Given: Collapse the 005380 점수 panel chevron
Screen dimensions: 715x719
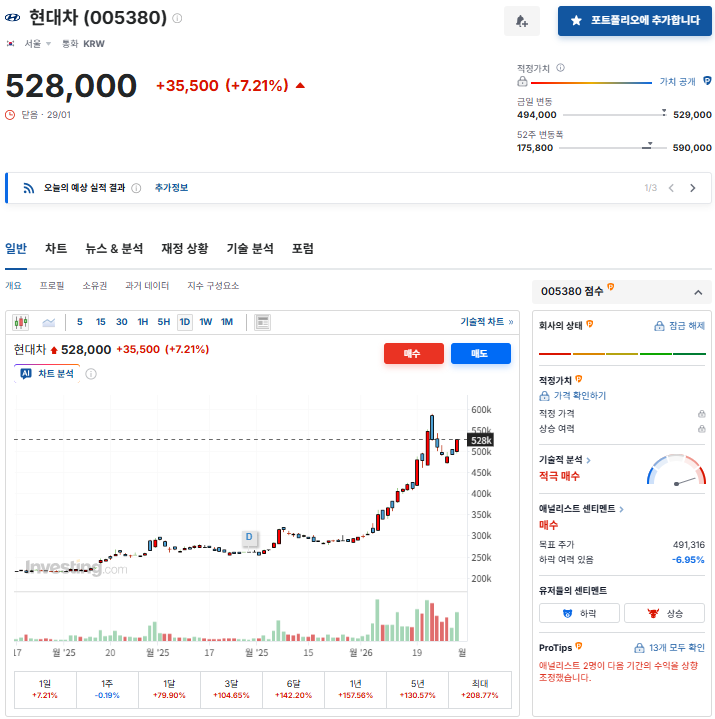Looking at the screenshot, I should pos(698,293).
